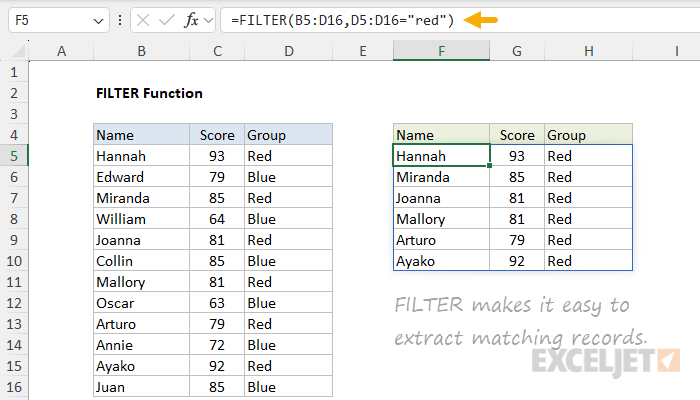Select row 16 header
The width and height of the screenshot is (700, 400).
(14, 387)
